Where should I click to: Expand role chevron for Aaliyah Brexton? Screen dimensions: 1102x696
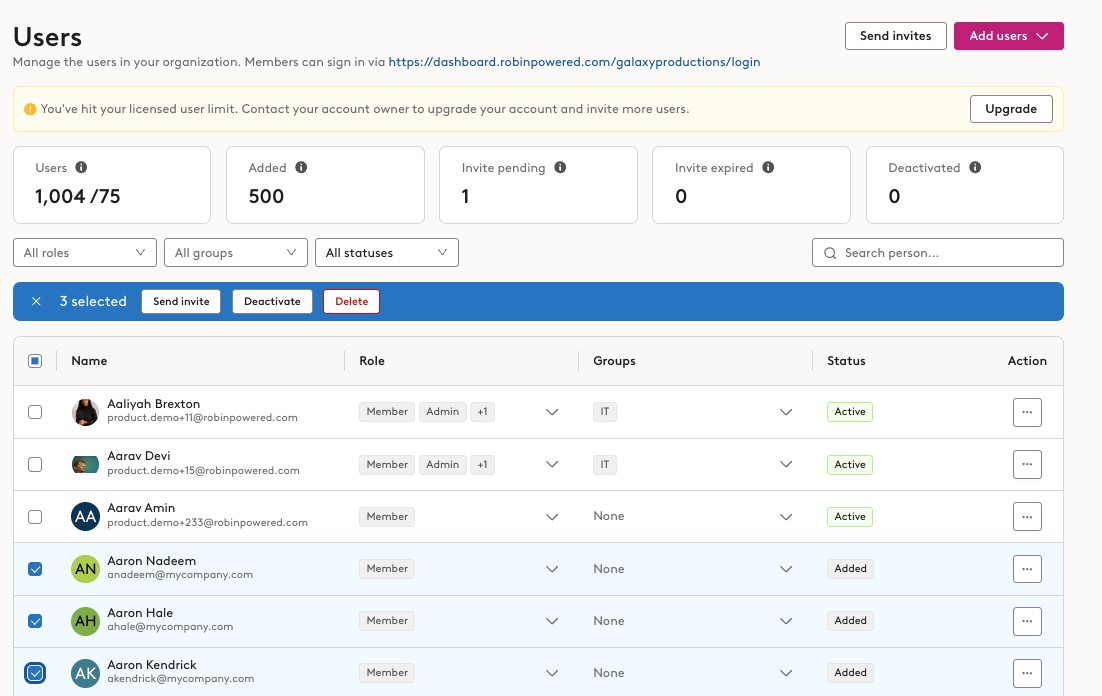point(552,412)
